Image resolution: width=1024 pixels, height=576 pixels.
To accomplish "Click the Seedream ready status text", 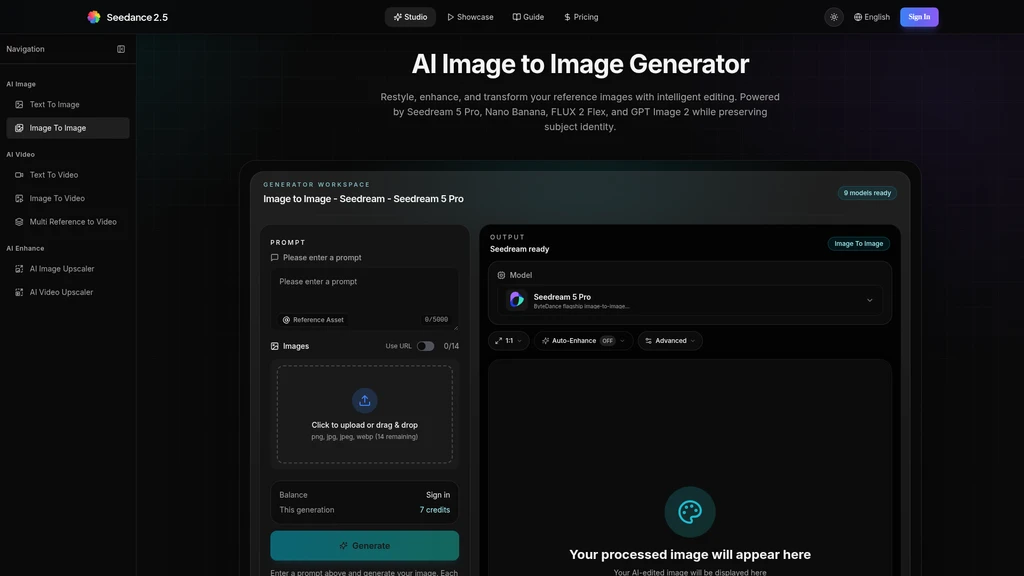I will tap(519, 249).
